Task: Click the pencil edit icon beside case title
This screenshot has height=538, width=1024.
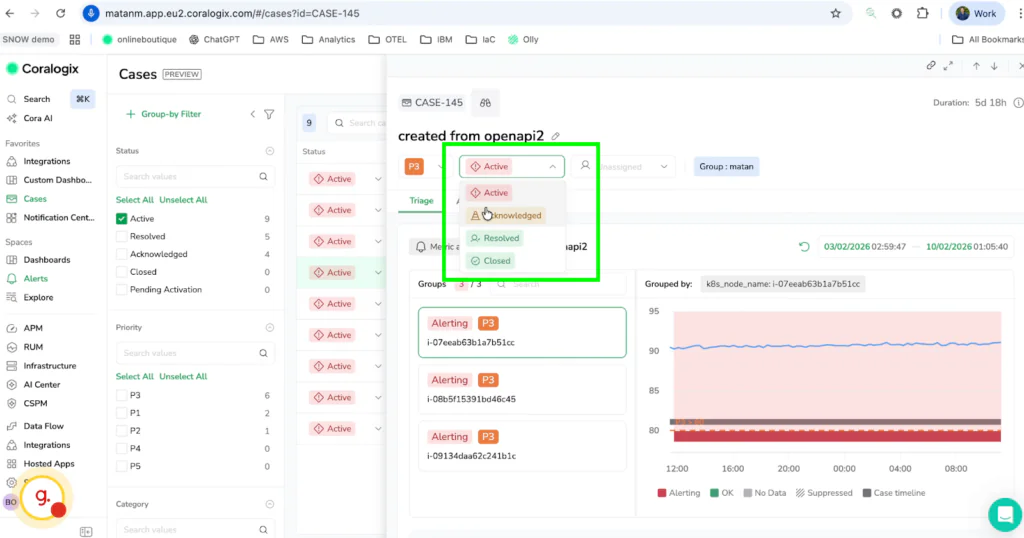Action: click(556, 136)
